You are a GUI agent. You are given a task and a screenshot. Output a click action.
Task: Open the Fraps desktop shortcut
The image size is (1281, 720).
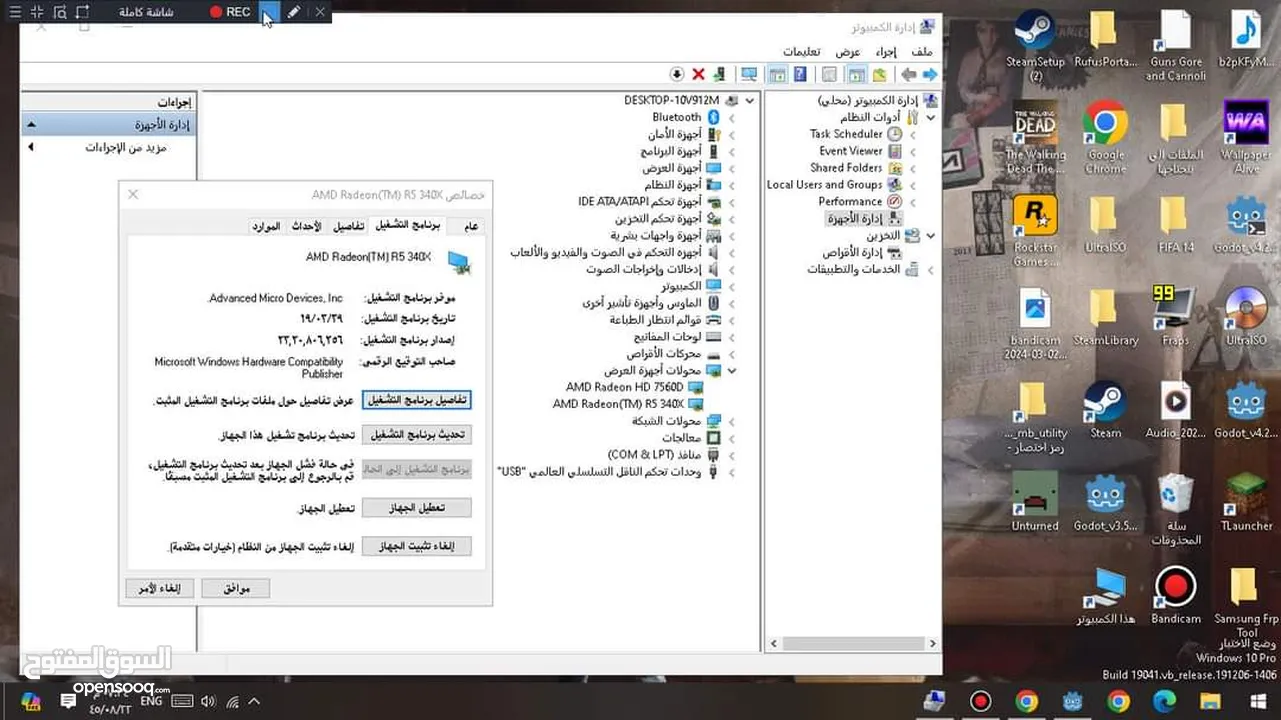pyautogui.click(x=1175, y=316)
